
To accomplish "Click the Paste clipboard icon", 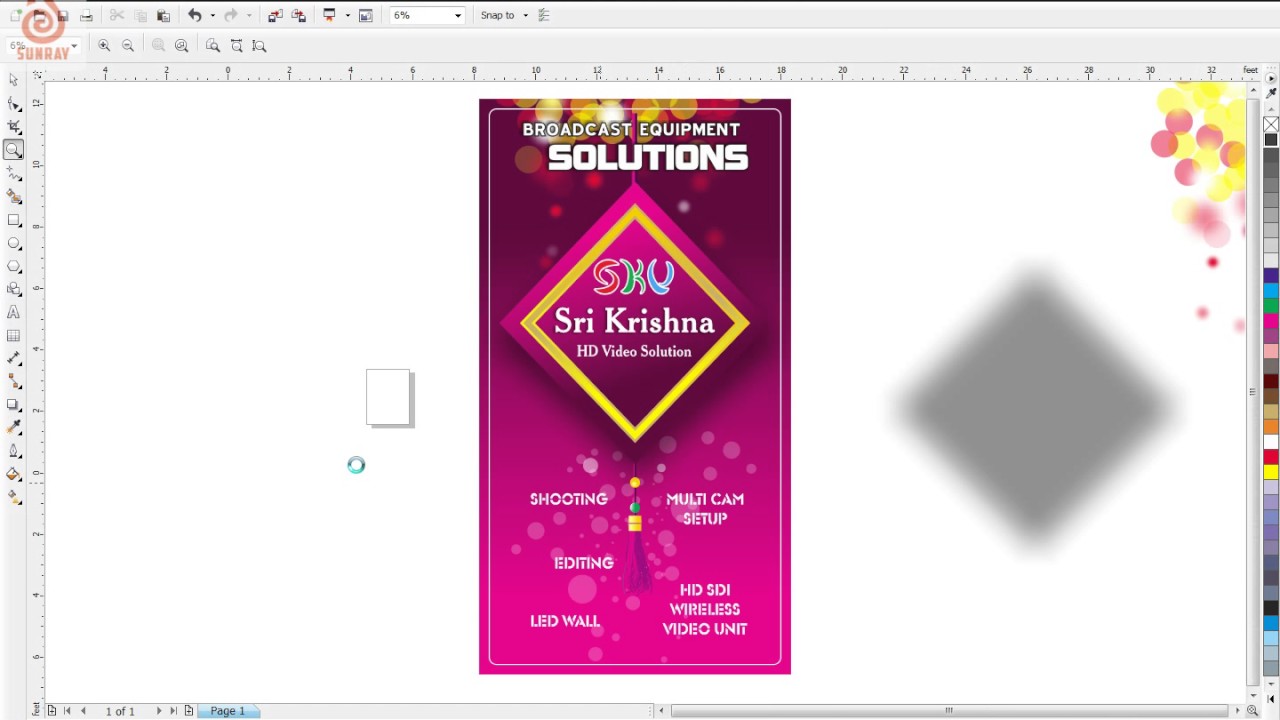I will coord(163,15).
